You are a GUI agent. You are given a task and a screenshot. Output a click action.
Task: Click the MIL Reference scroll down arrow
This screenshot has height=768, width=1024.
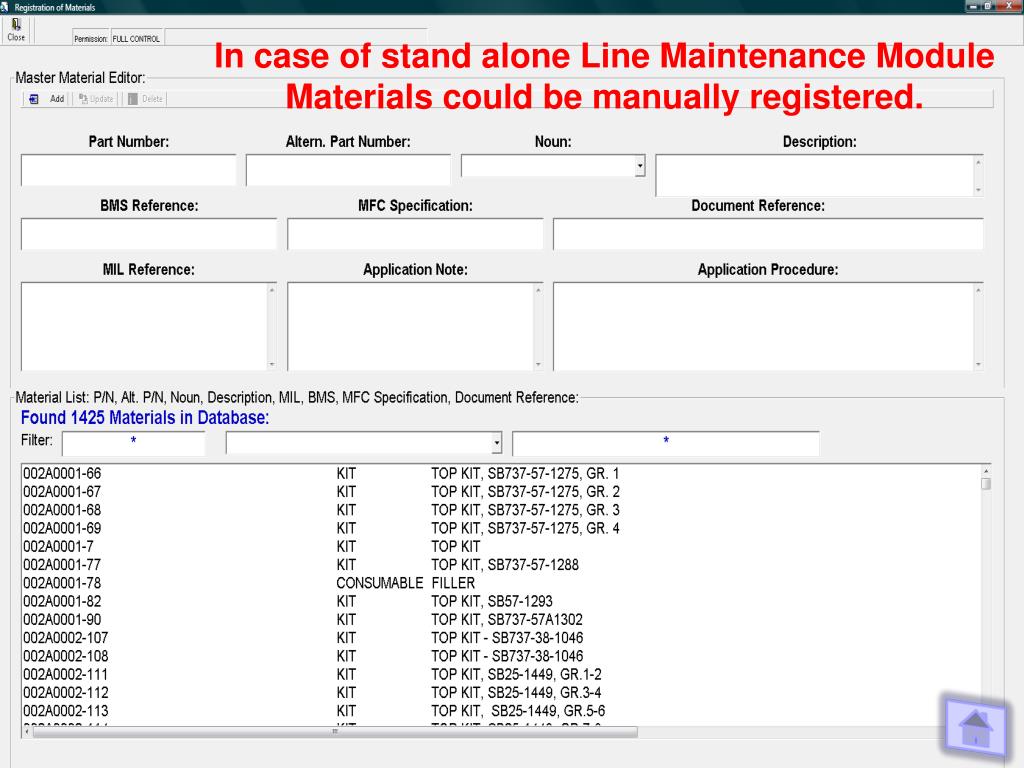pyautogui.click(x=272, y=364)
